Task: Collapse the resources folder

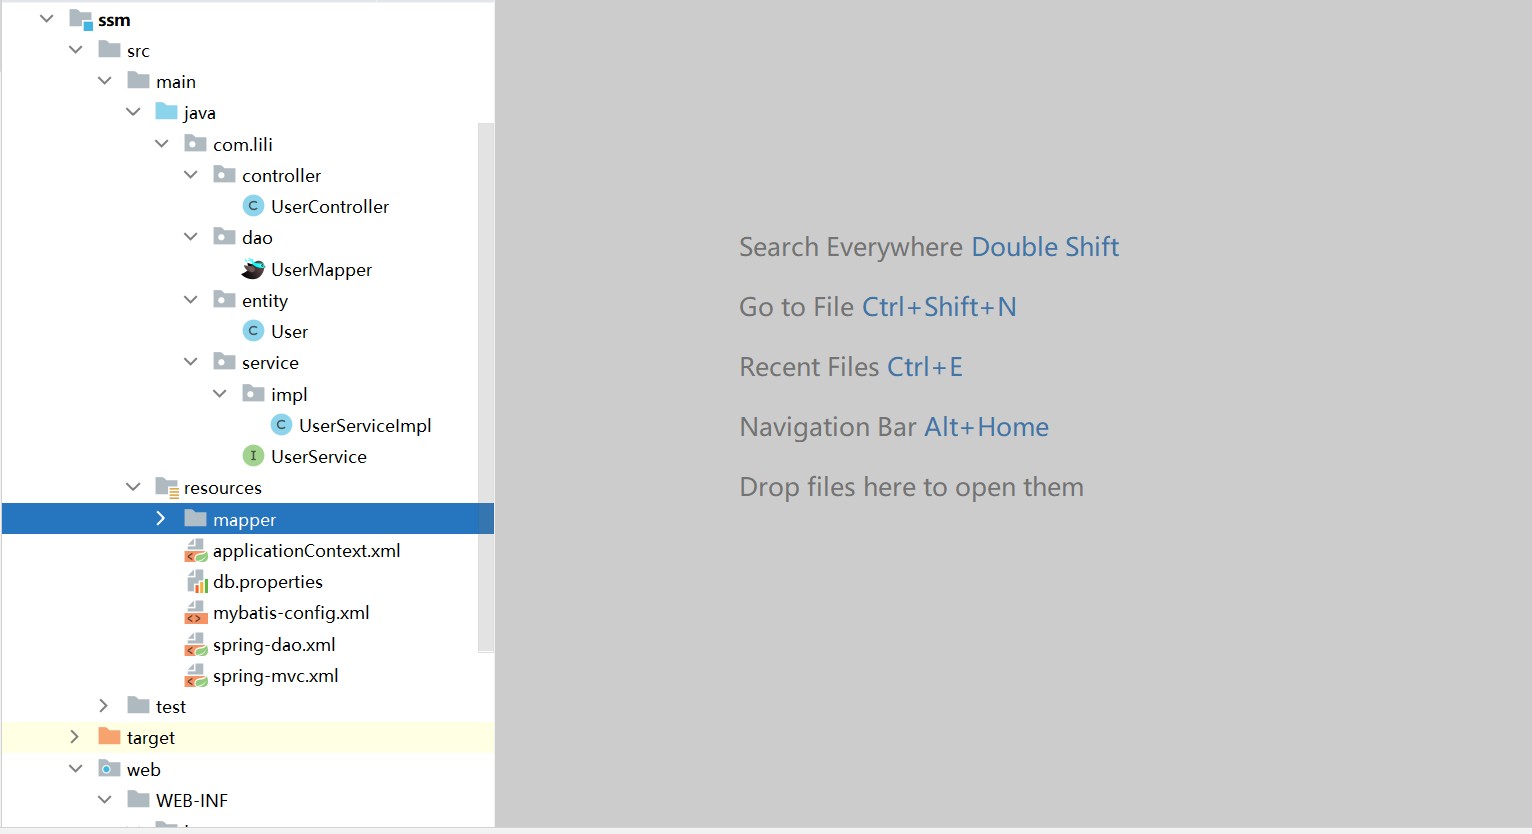Action: click(x=133, y=487)
